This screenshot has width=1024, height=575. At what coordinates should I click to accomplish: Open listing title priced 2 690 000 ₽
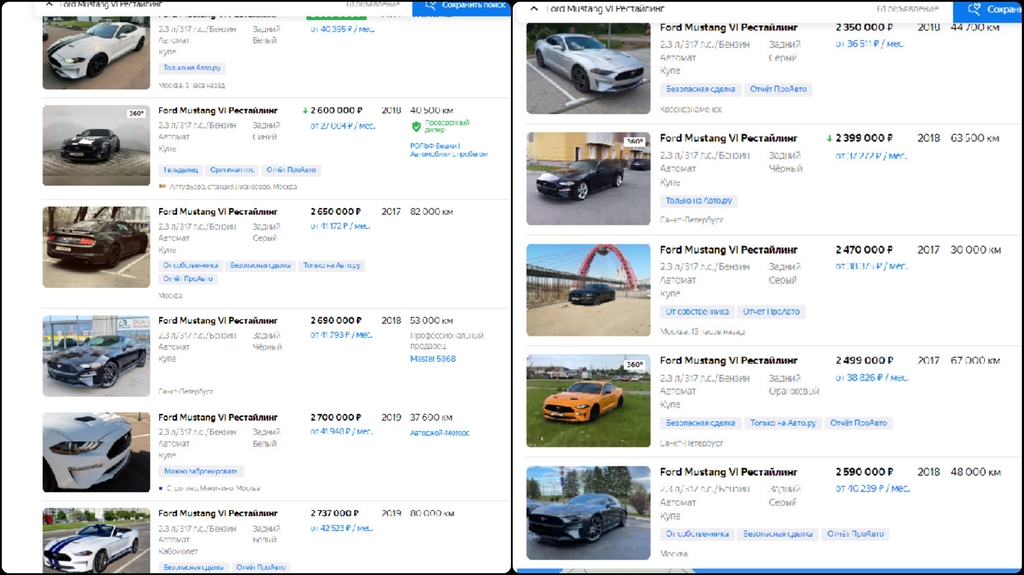coord(218,321)
